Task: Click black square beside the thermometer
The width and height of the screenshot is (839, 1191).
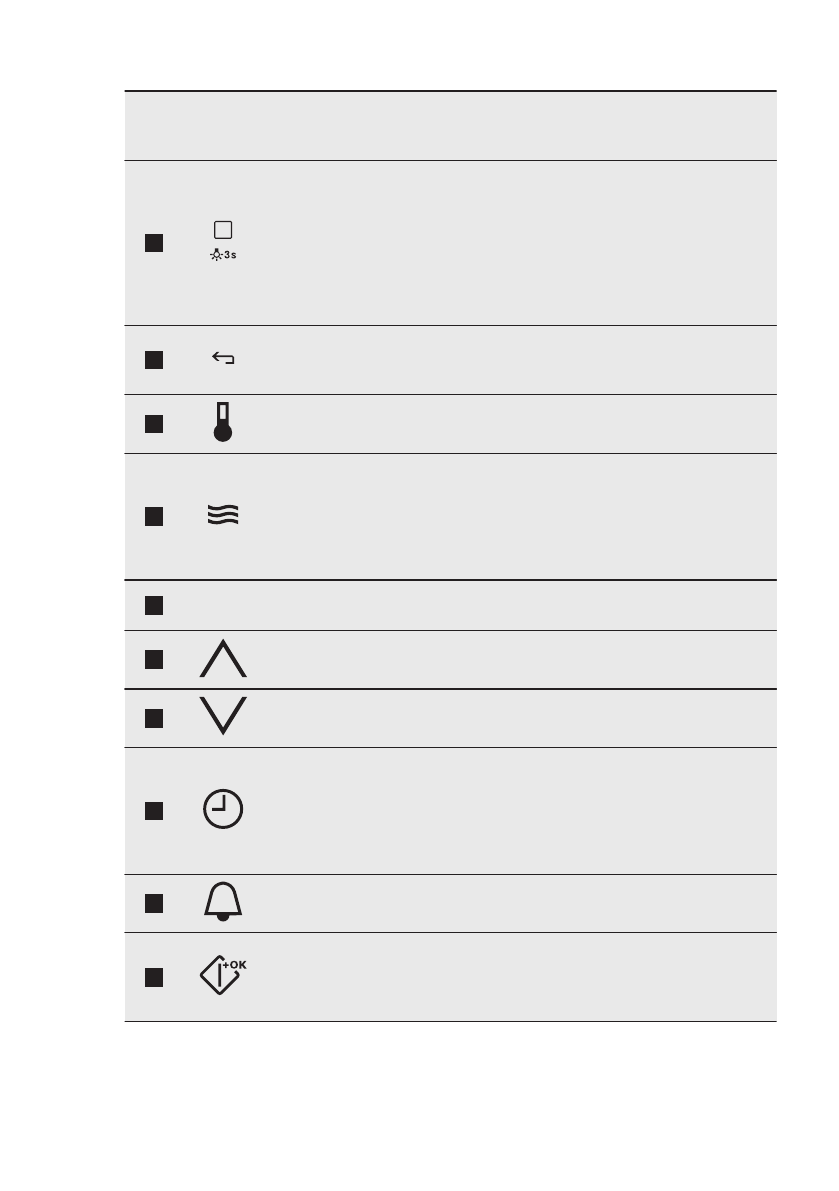Action: coord(153,424)
